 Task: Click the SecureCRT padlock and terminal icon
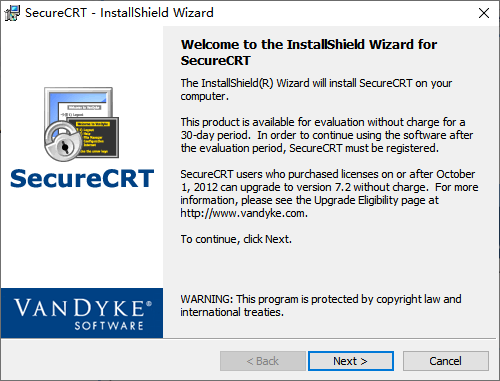82,124
